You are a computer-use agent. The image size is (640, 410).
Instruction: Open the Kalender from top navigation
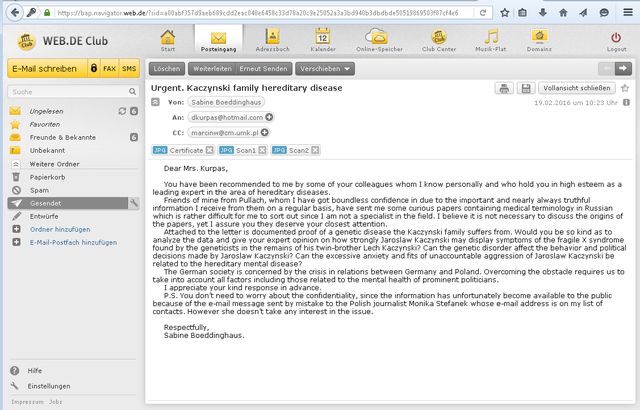(323, 39)
